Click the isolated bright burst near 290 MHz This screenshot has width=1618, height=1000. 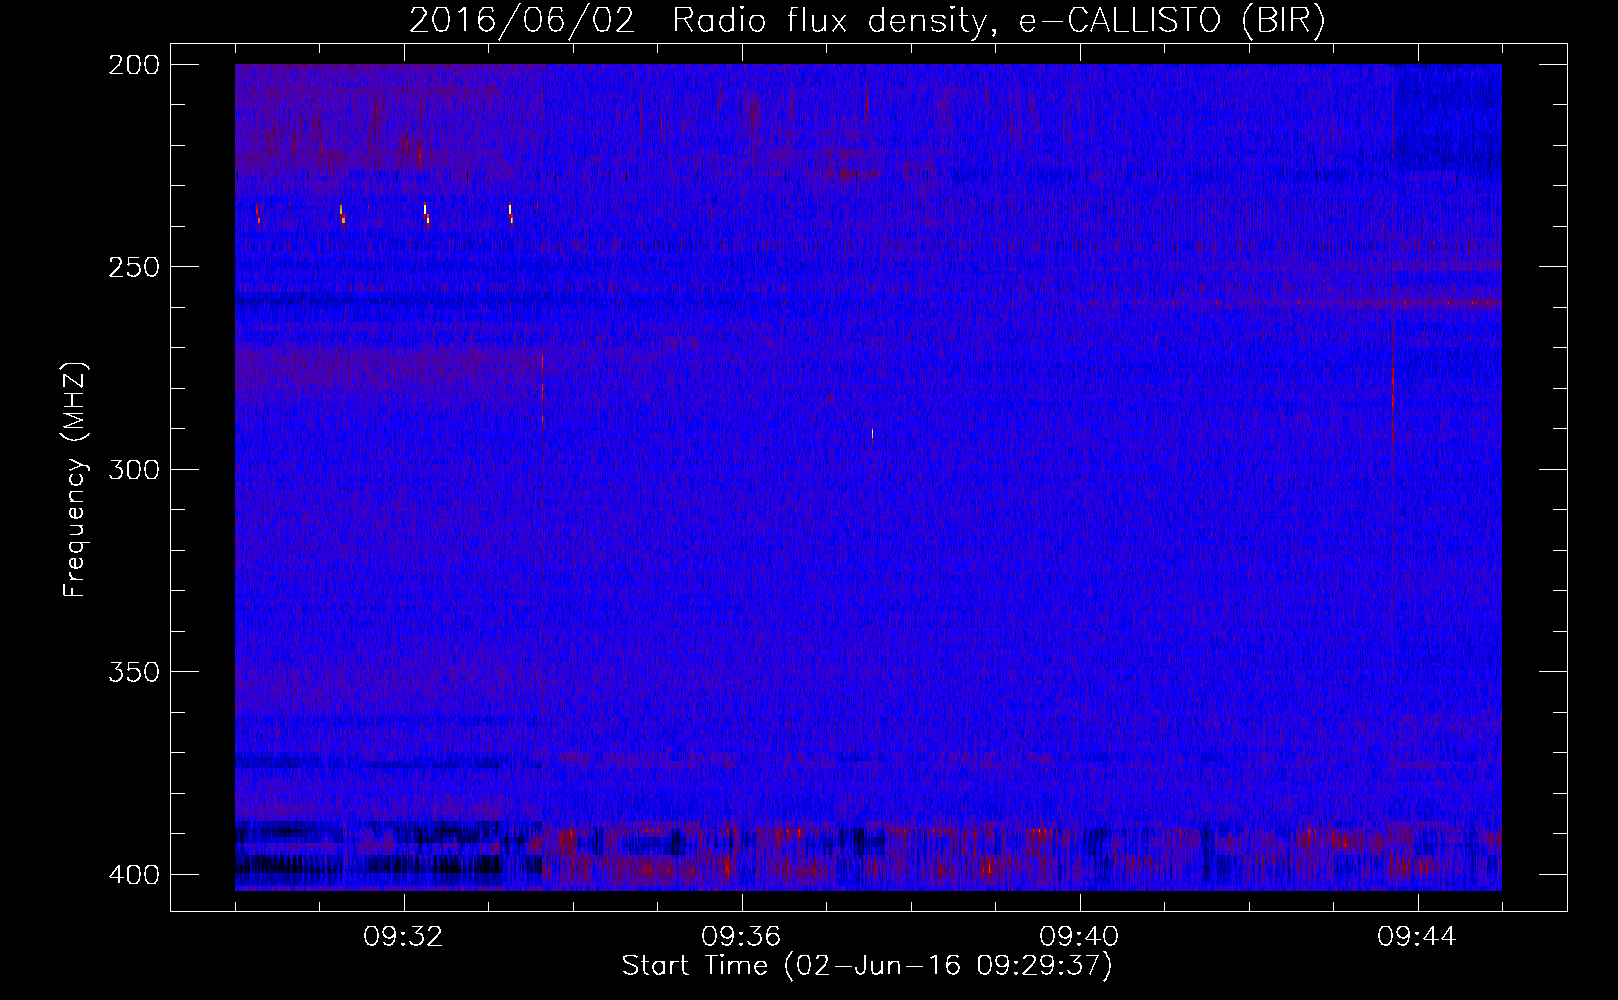tap(872, 434)
